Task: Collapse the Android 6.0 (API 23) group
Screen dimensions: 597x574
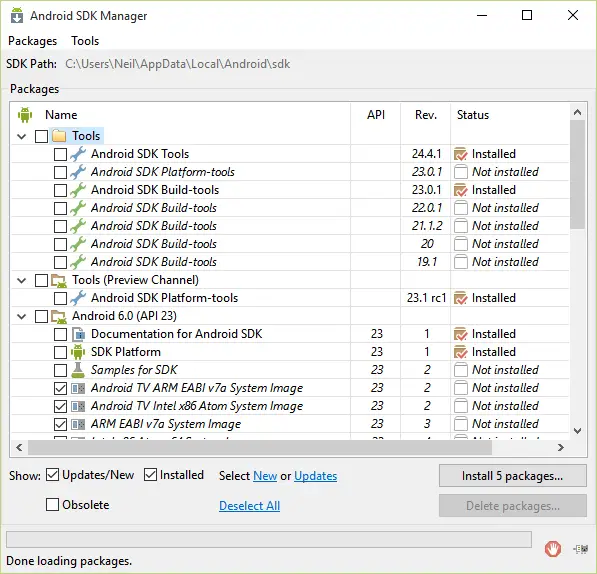Action: click(x=22, y=316)
